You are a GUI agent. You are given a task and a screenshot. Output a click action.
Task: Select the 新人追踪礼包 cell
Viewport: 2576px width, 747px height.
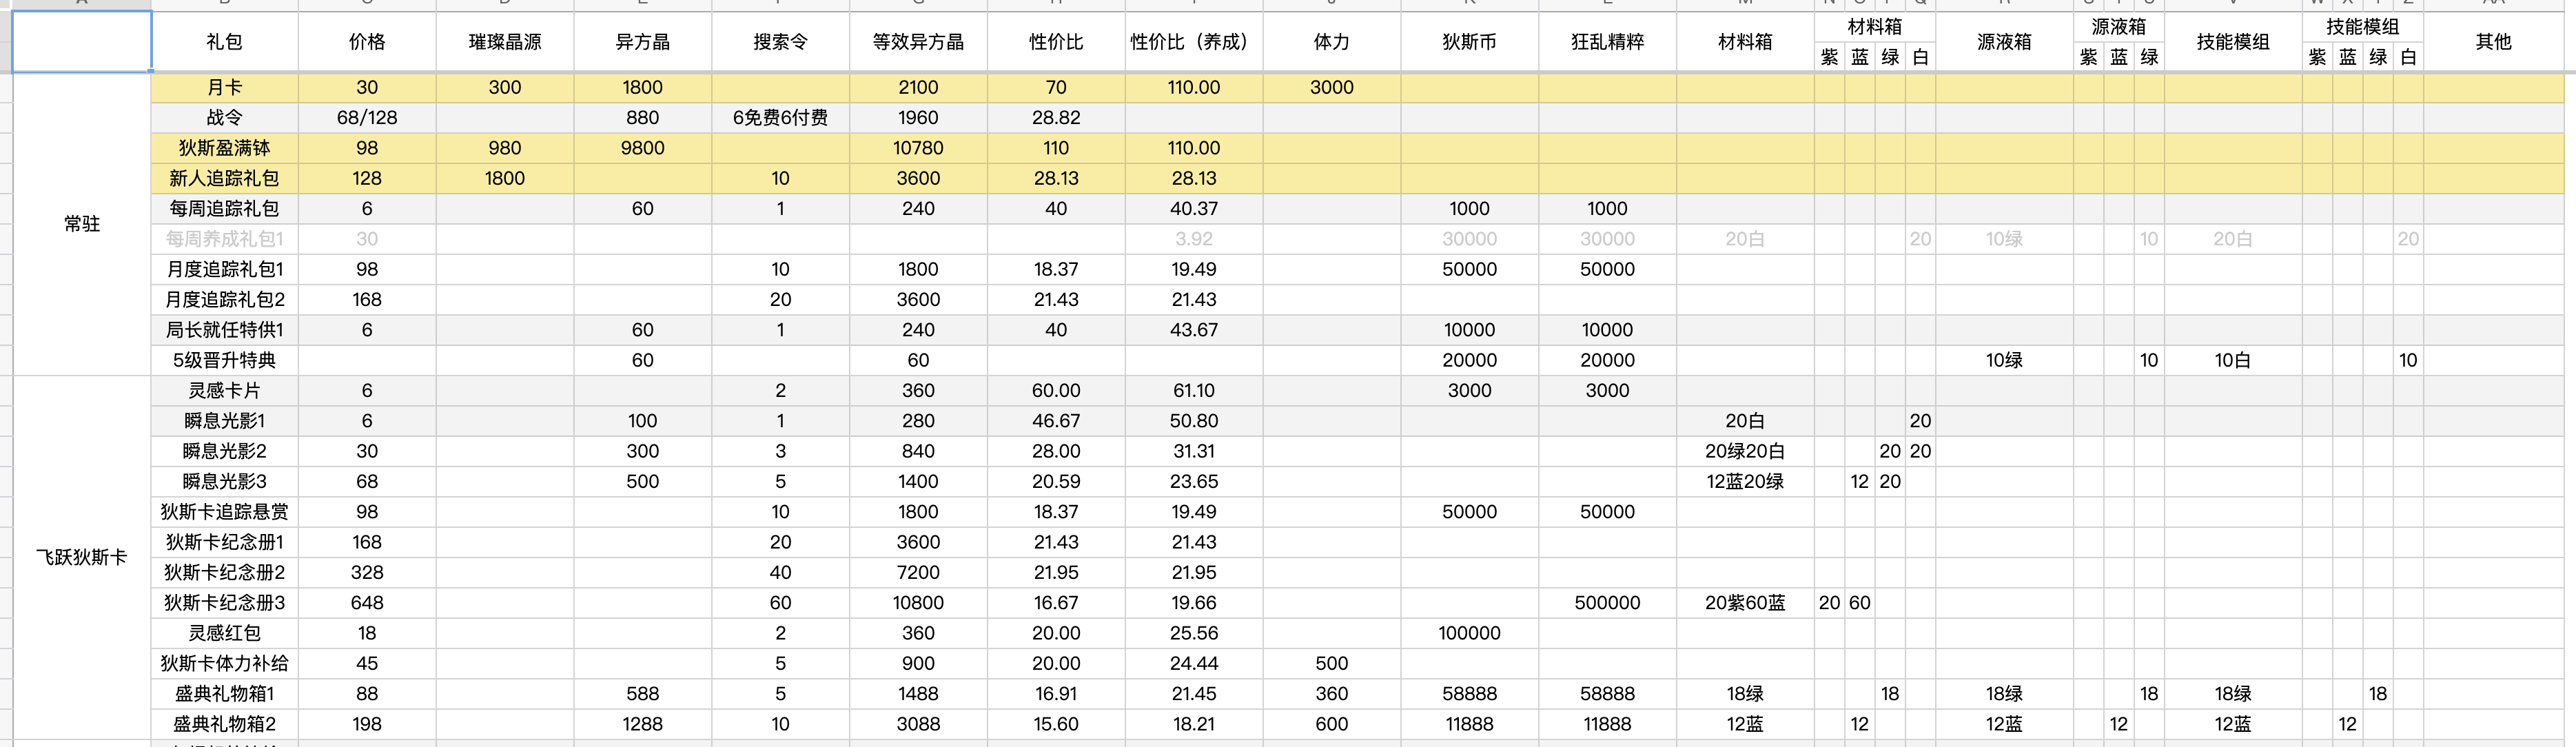pos(224,178)
